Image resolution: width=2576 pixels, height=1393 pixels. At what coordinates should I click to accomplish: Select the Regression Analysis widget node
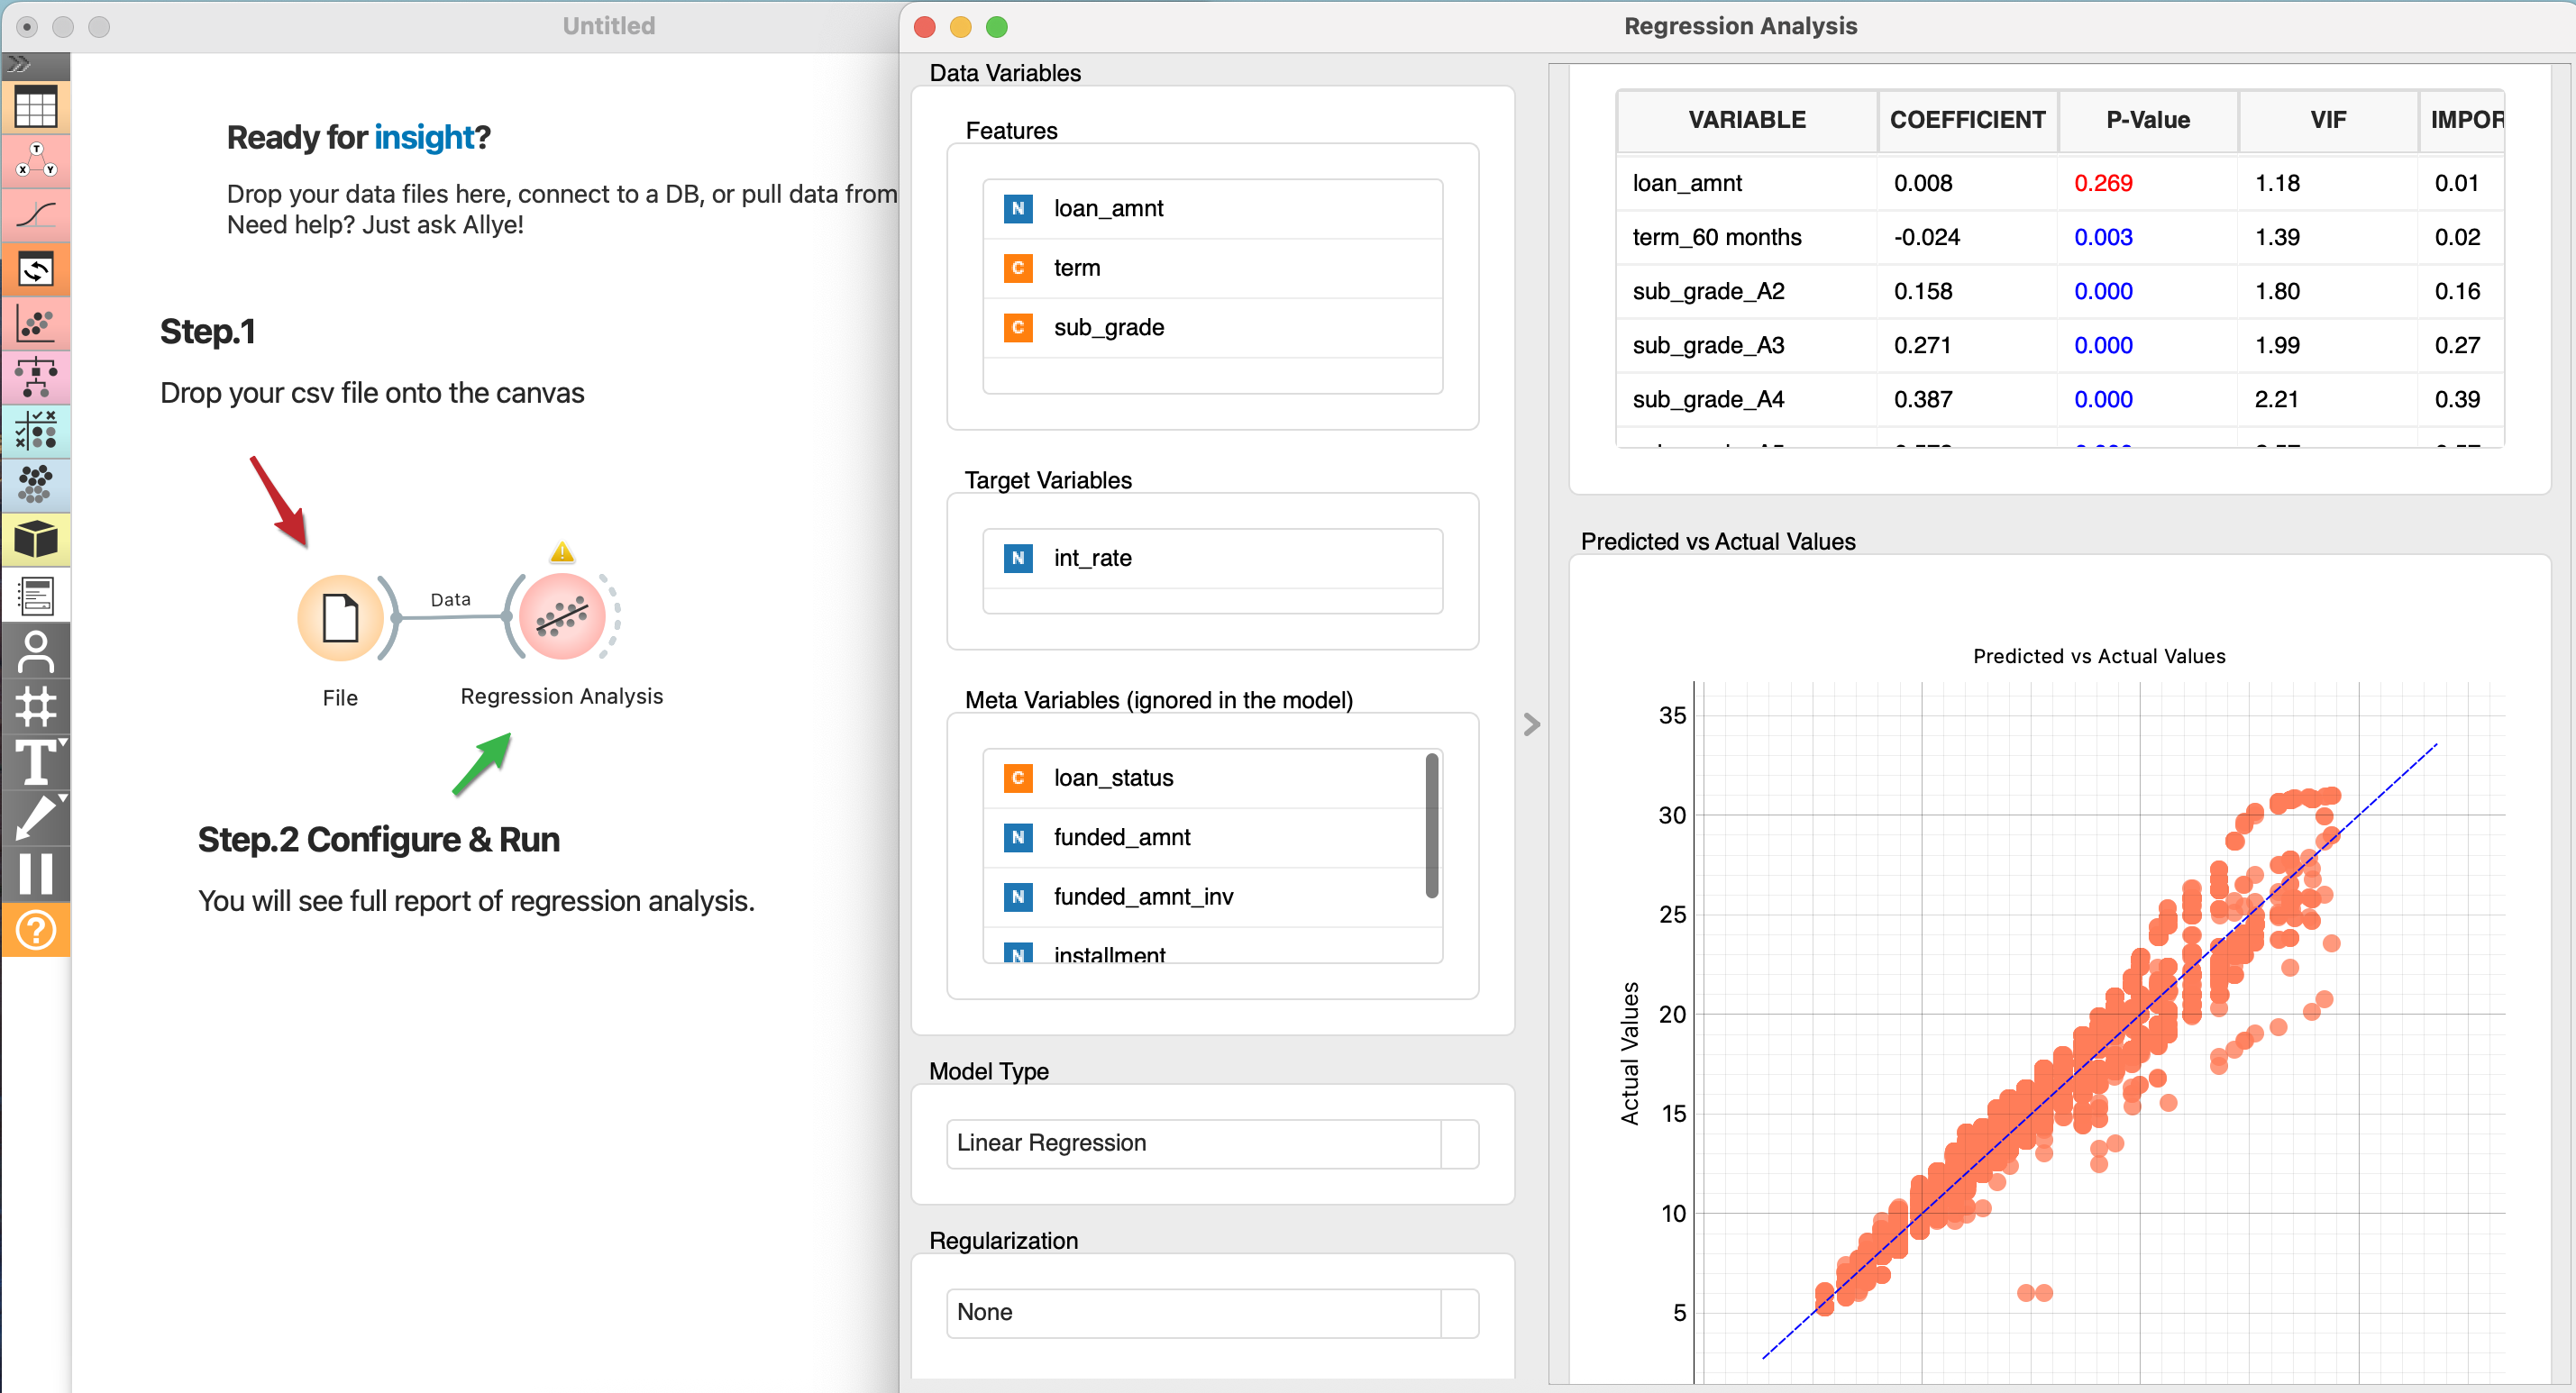(x=562, y=617)
